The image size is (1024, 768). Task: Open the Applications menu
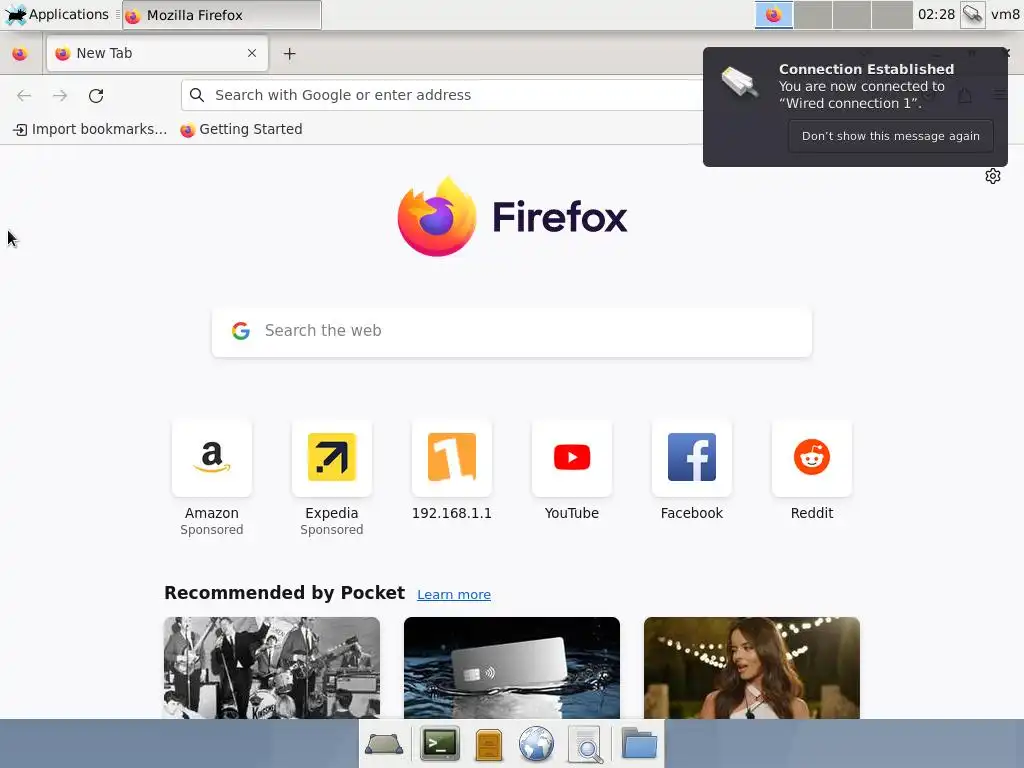56,14
